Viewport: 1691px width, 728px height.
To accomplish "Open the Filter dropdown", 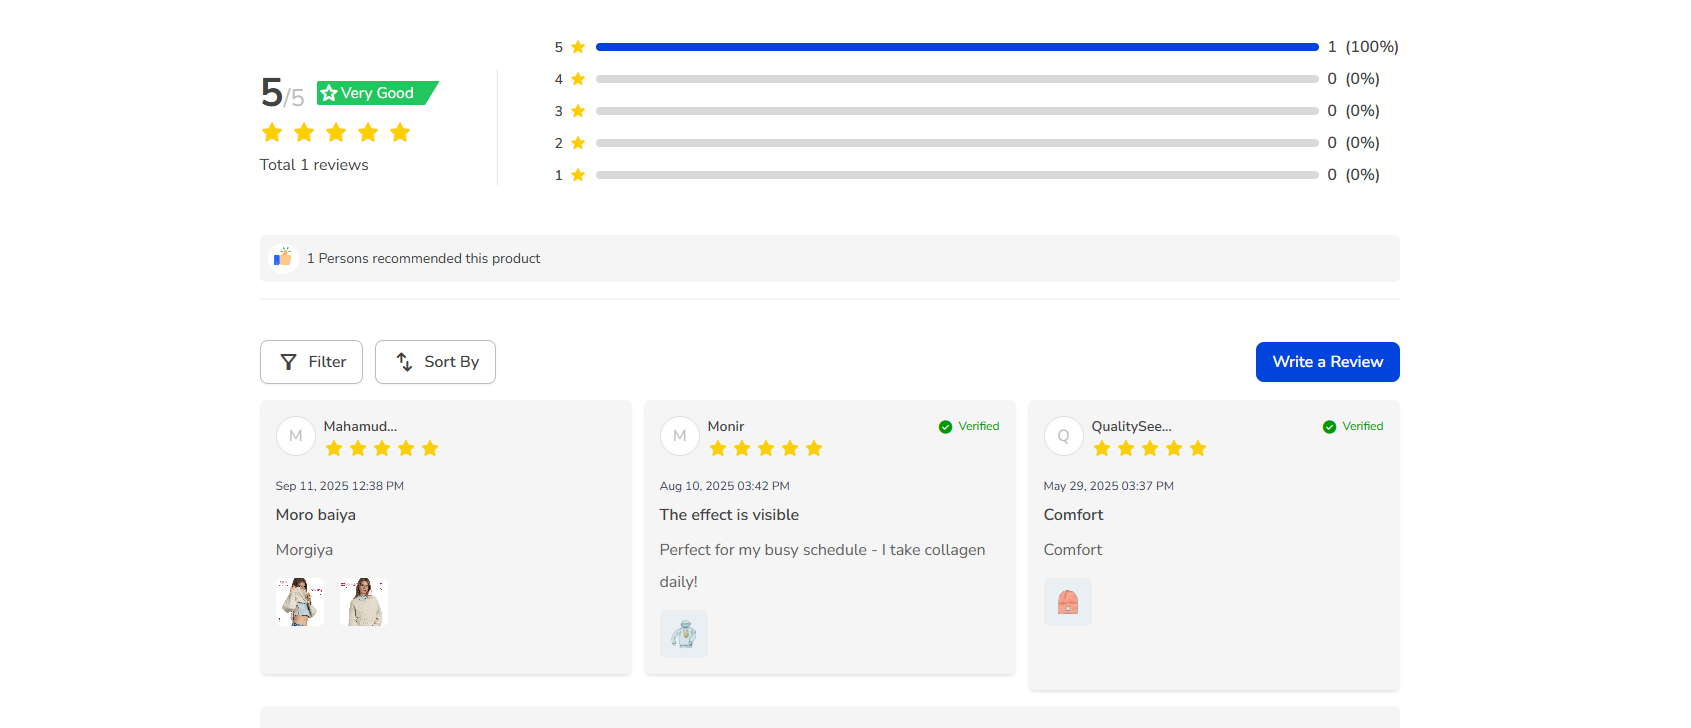I will pyautogui.click(x=311, y=362).
